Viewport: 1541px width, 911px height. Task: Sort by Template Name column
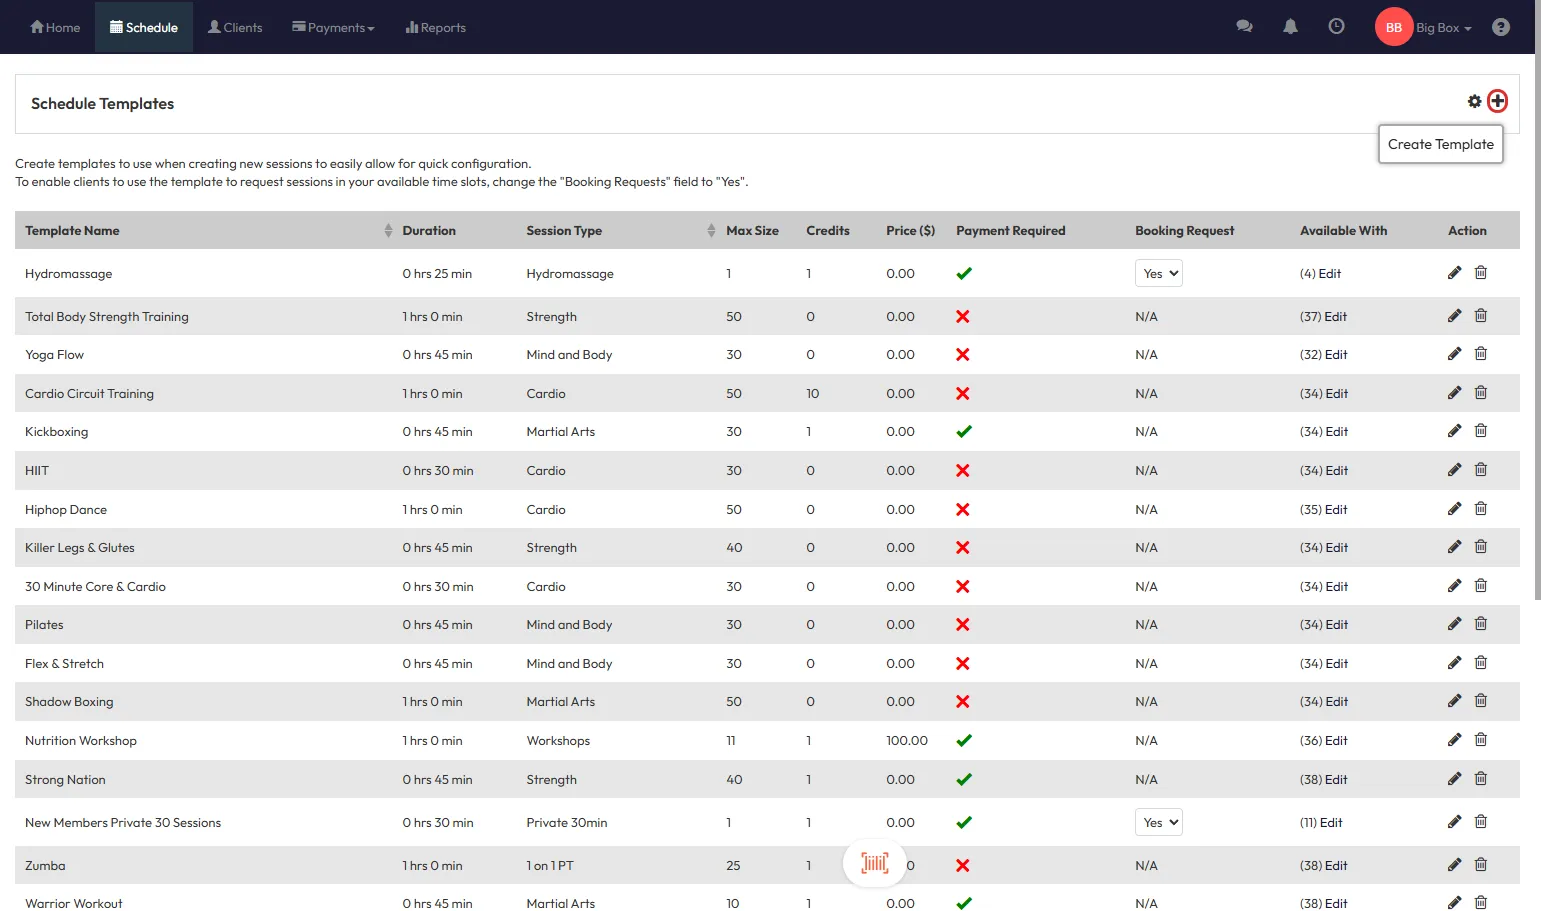pos(388,231)
